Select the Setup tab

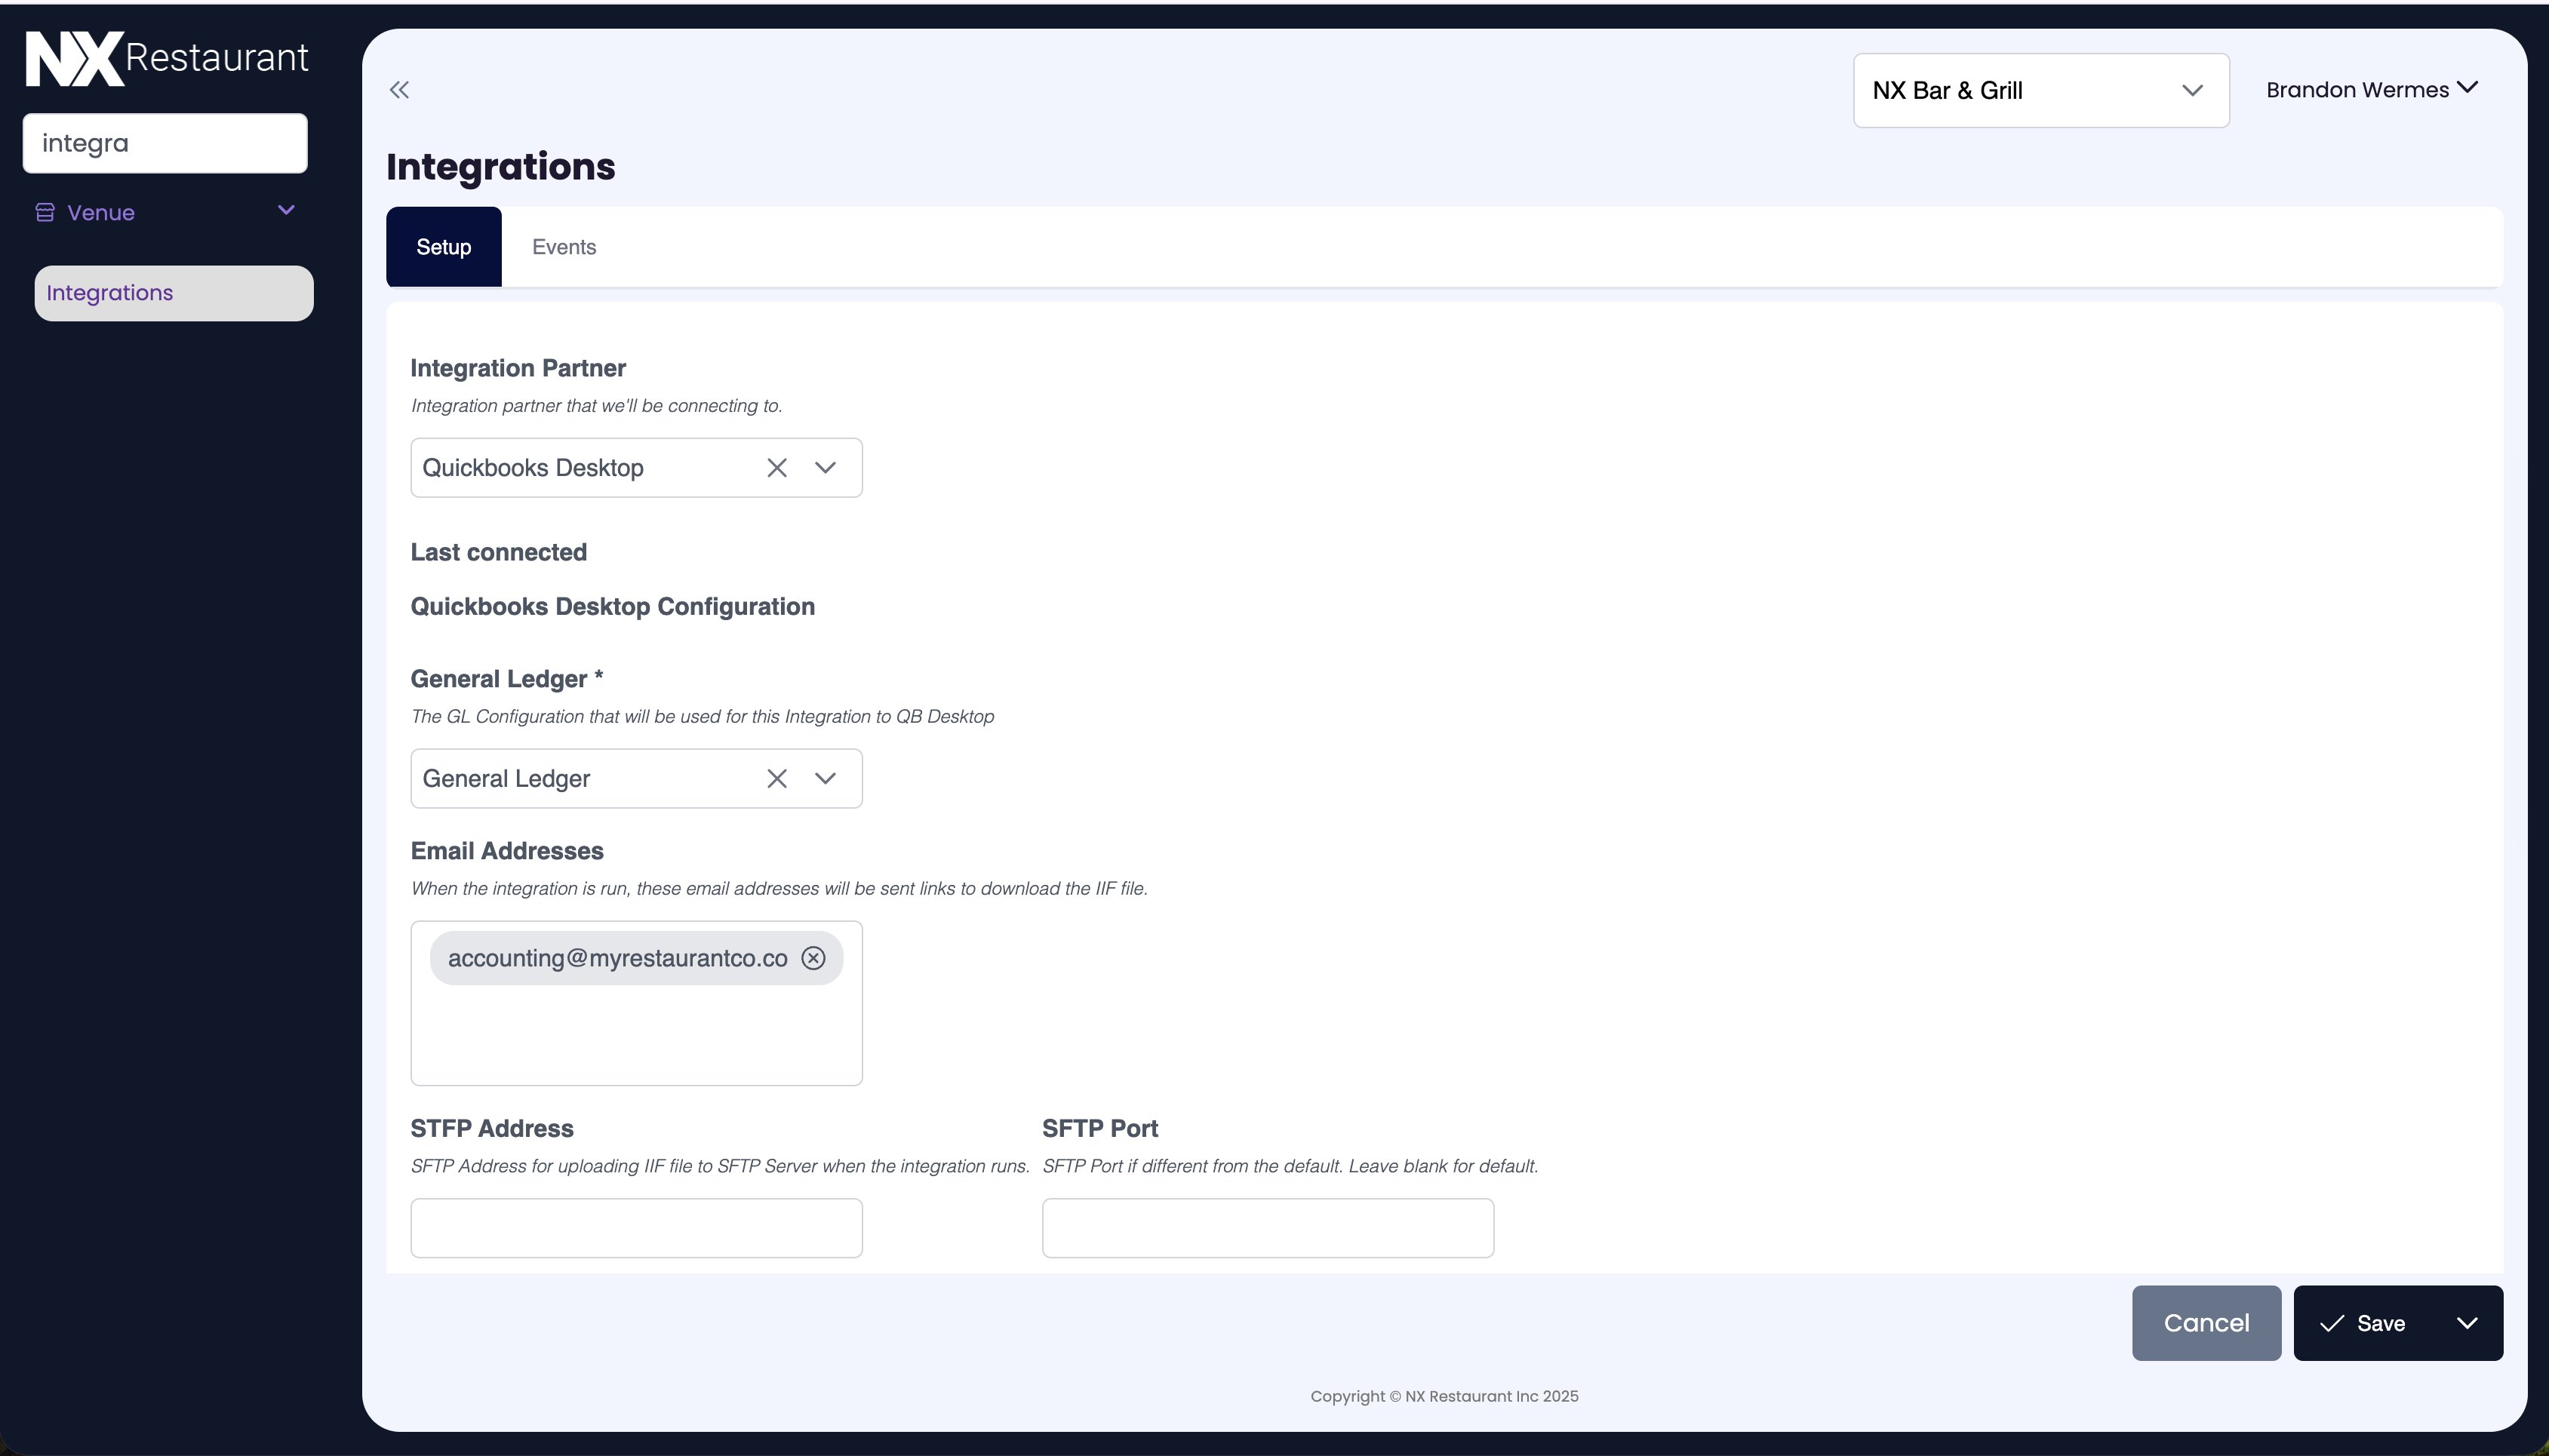pyautogui.click(x=443, y=247)
